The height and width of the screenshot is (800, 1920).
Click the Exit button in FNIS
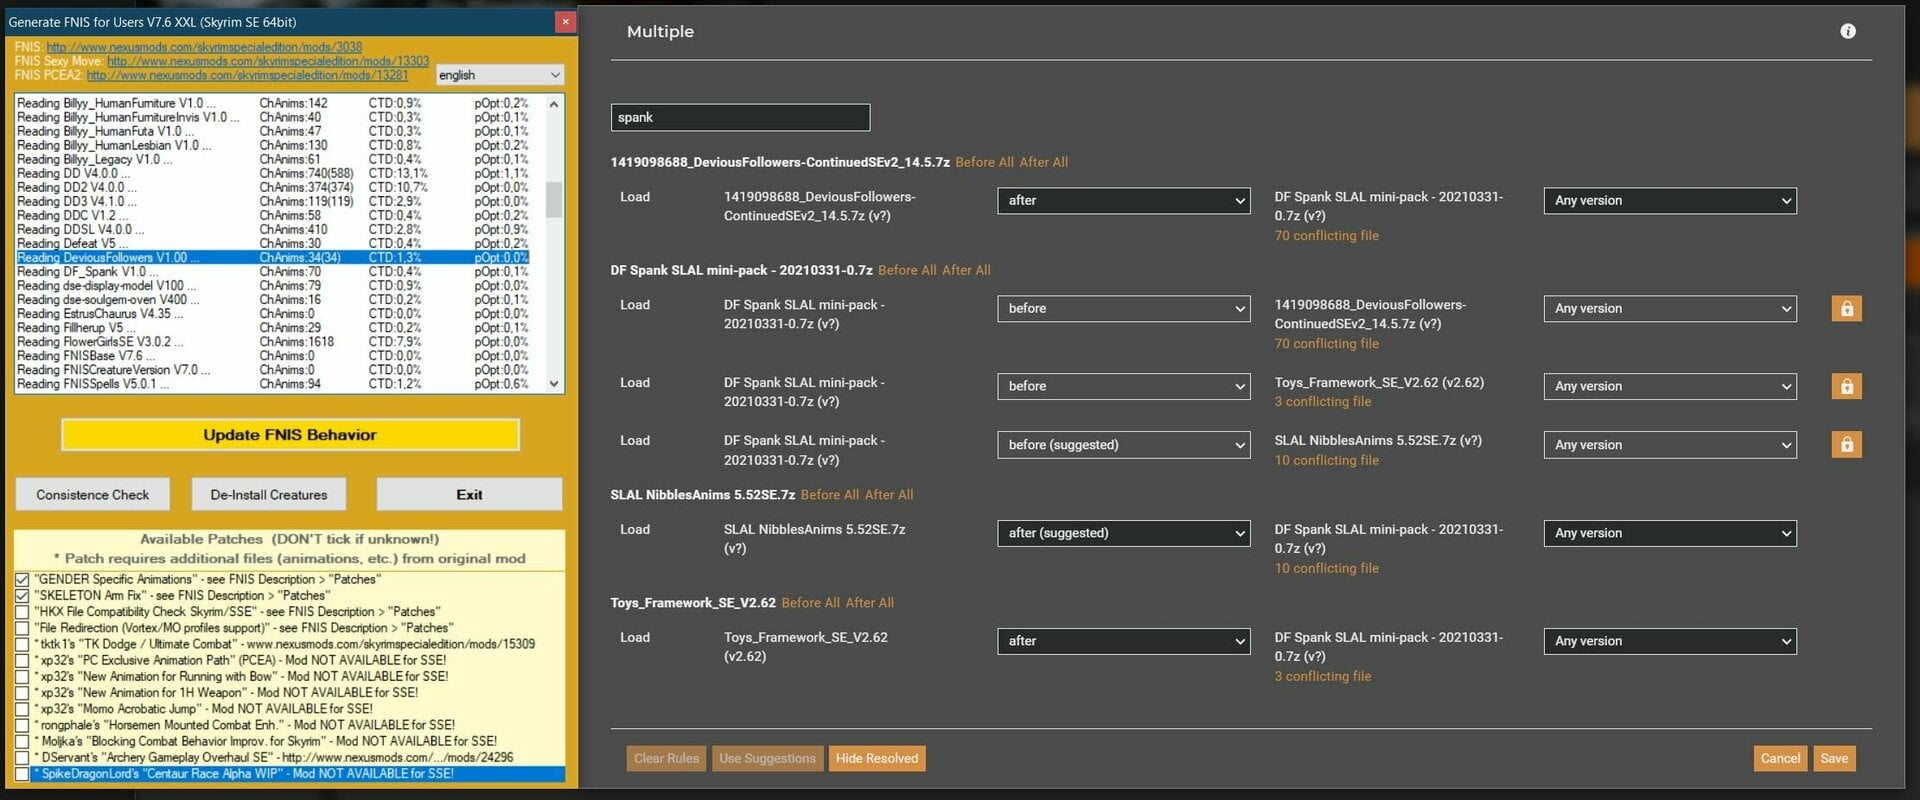pos(469,495)
